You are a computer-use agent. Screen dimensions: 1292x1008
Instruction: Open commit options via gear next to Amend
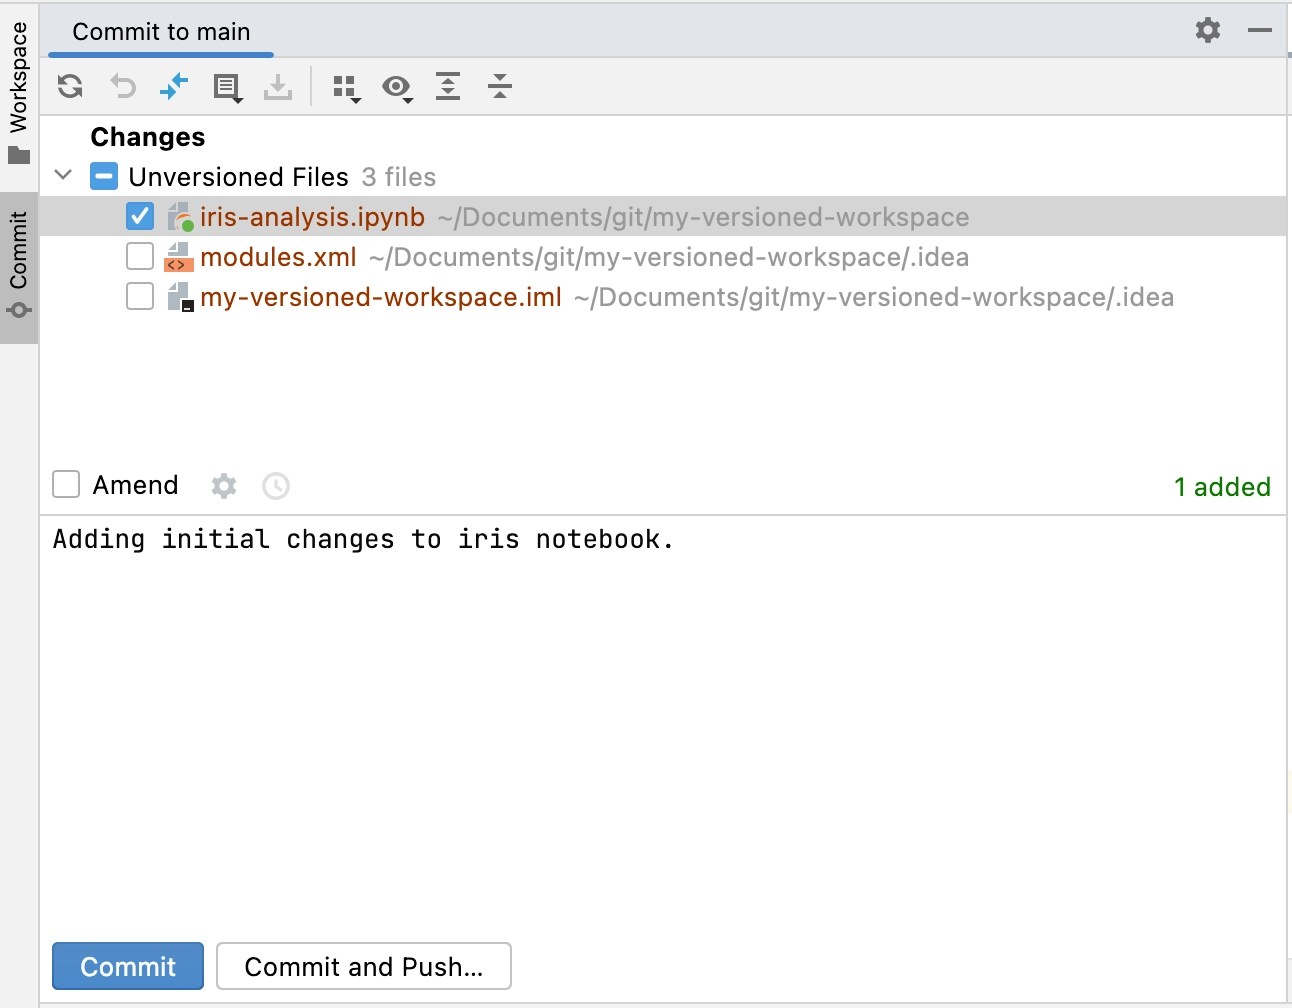point(223,486)
